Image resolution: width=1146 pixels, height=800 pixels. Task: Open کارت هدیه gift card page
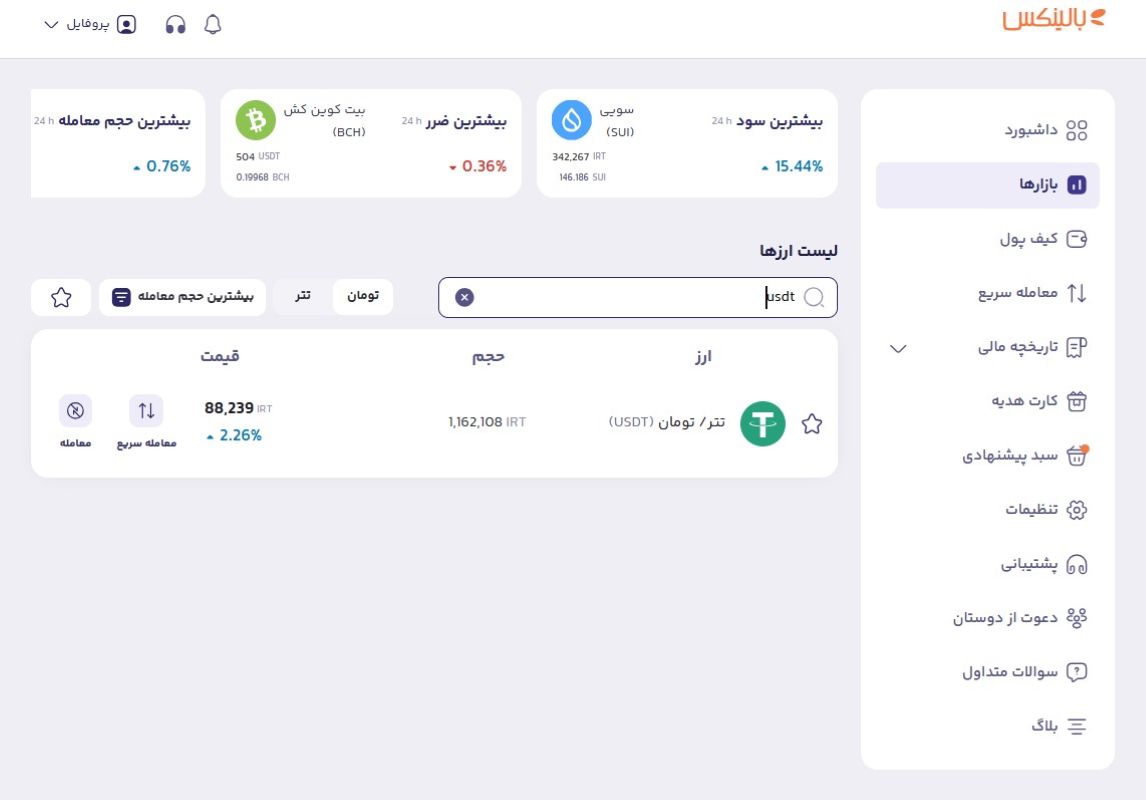click(x=987, y=401)
